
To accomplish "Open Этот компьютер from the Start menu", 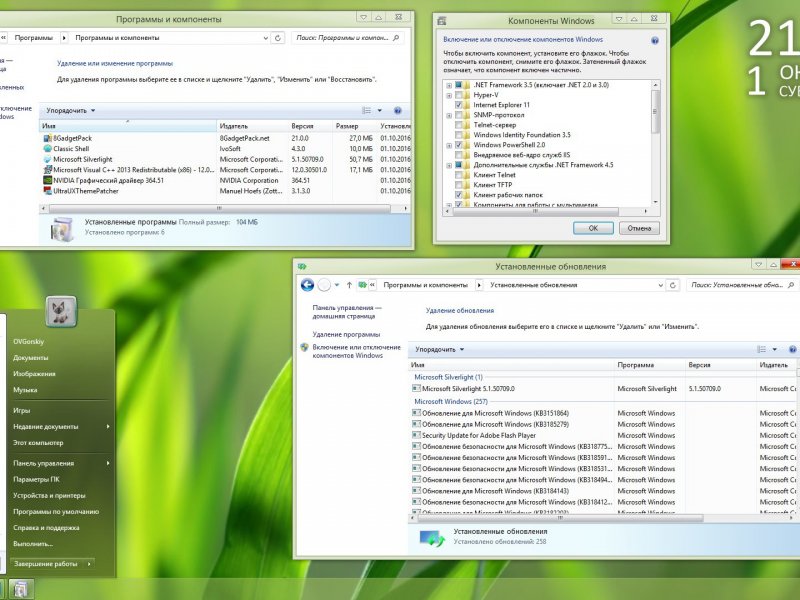I will point(38,443).
